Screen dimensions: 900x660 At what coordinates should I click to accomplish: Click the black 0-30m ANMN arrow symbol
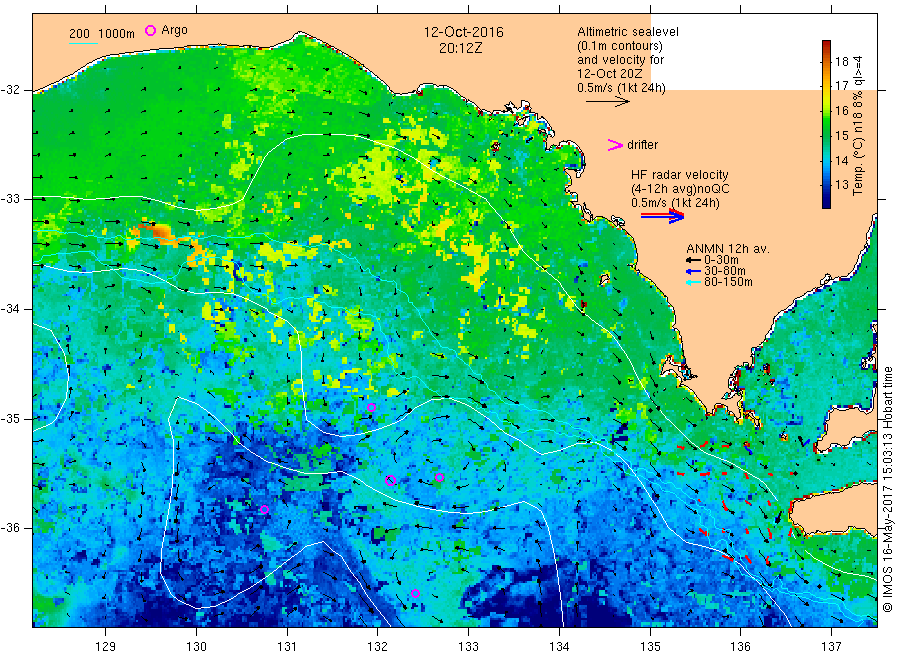[x=693, y=261]
